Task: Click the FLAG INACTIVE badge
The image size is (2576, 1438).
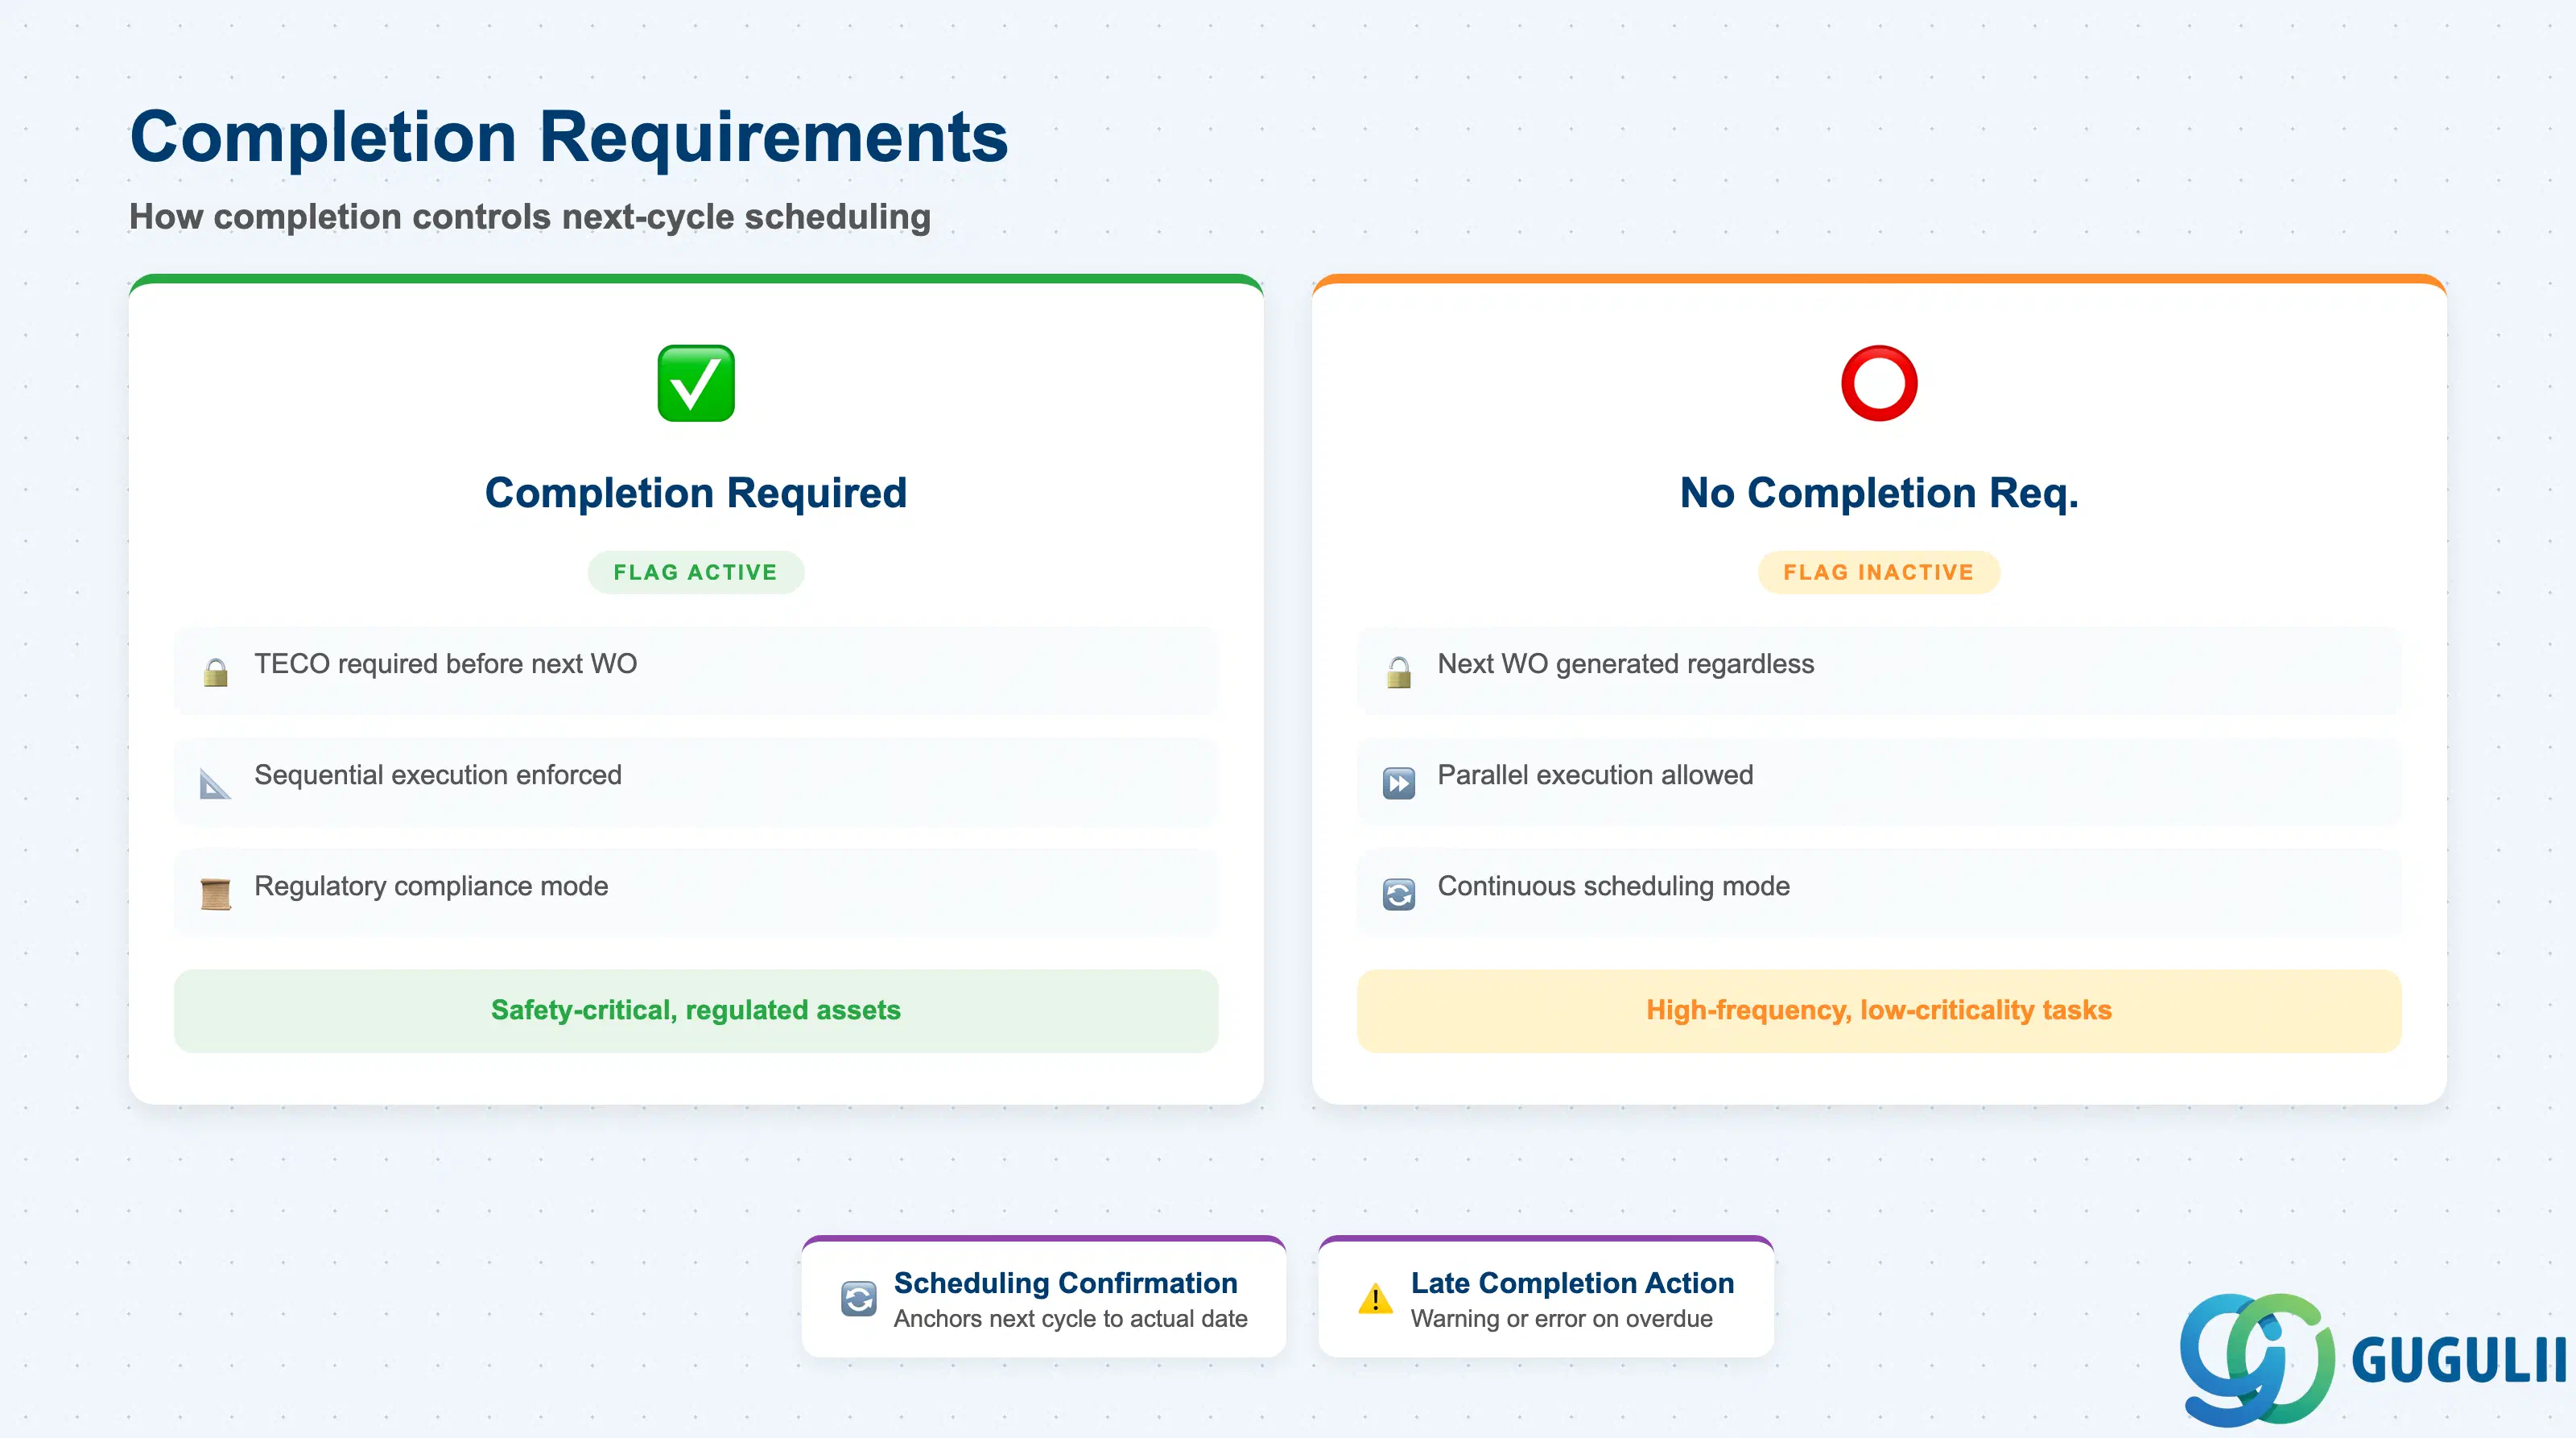Action: (x=1879, y=572)
